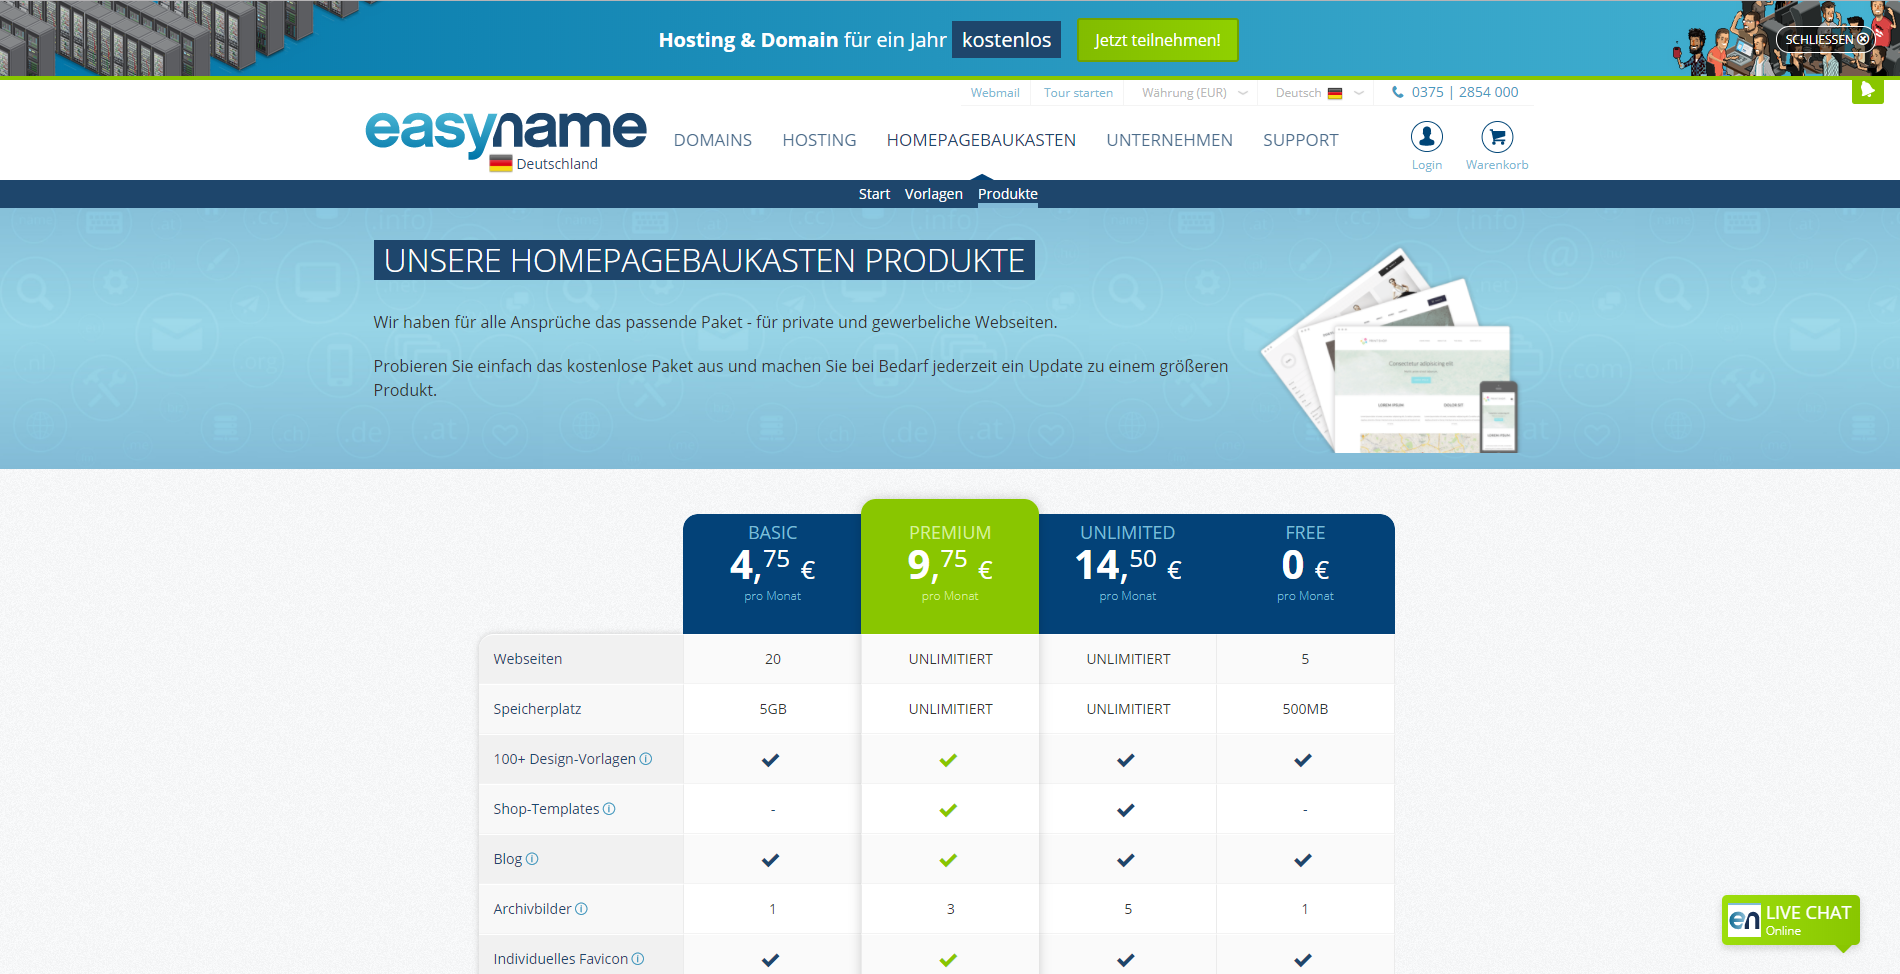Click the Hosting & Domain banner text

coord(802,40)
